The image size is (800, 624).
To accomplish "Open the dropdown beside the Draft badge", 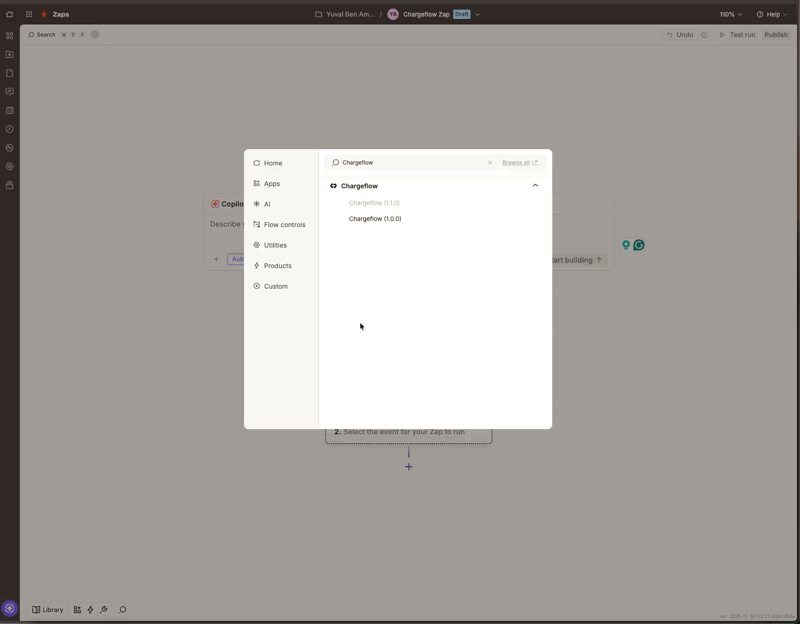I will tap(478, 14).
